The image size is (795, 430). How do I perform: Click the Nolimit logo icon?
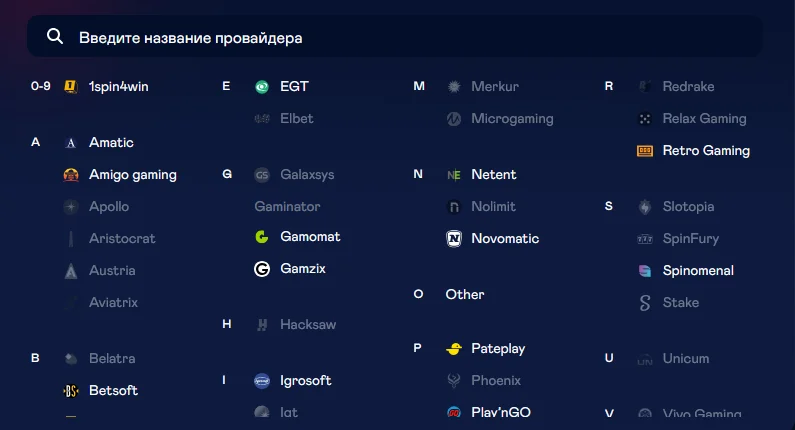click(x=454, y=207)
